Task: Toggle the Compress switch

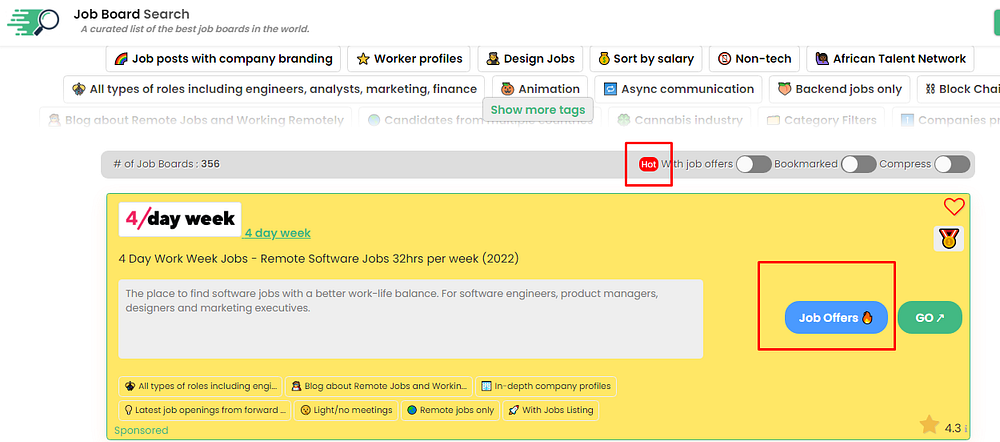Action: [952, 165]
